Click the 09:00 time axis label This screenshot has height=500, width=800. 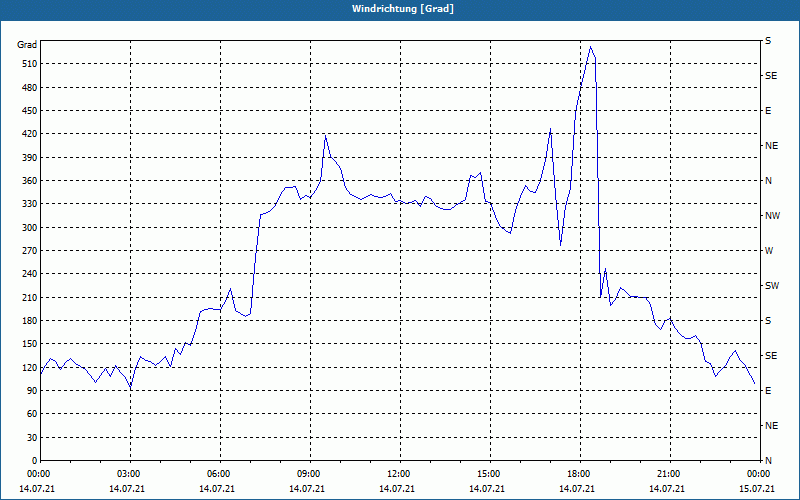pyautogui.click(x=309, y=474)
